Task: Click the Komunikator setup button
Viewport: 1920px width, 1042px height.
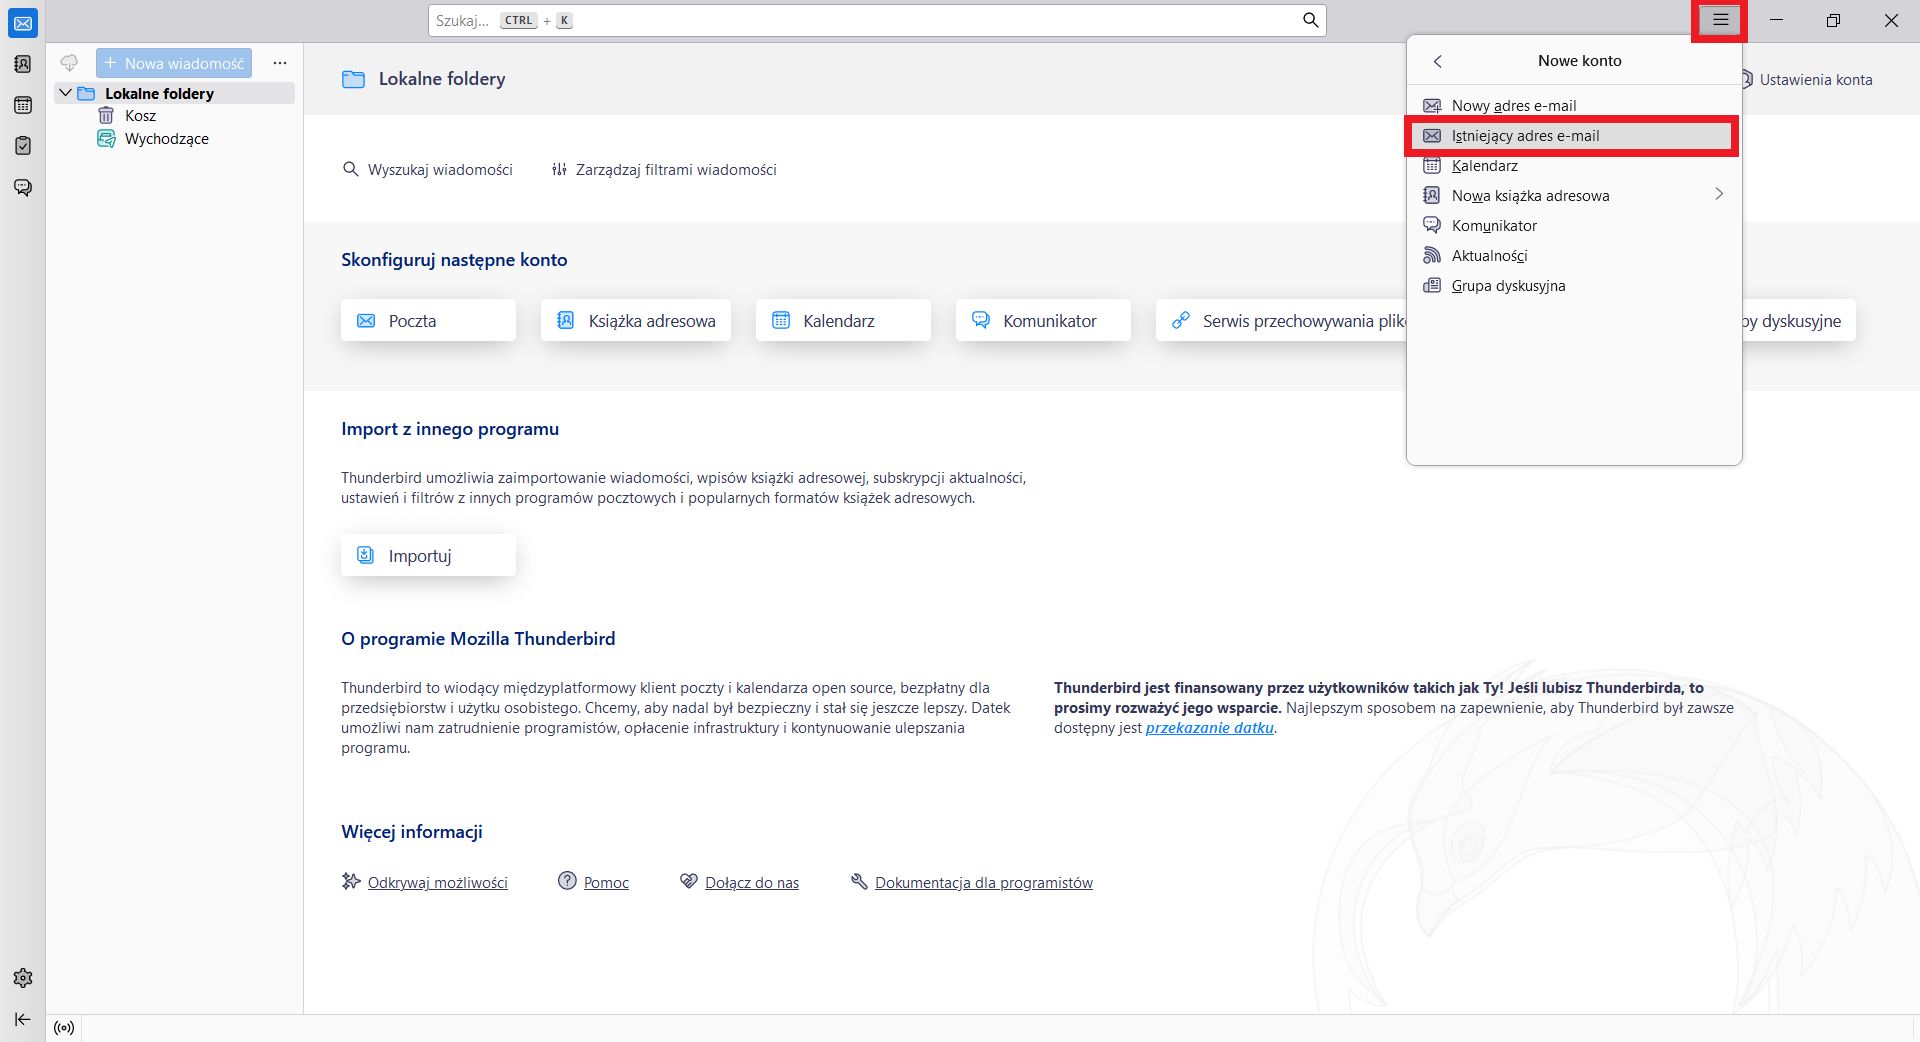Action: (x=1043, y=320)
